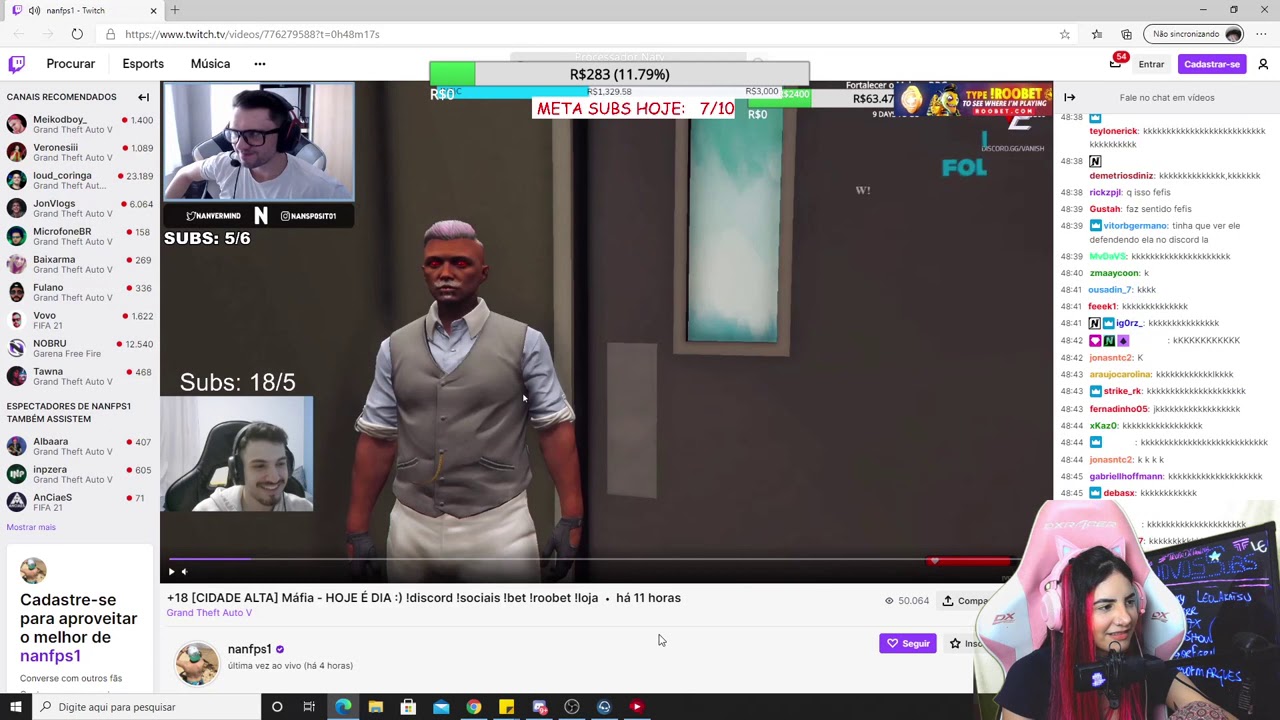This screenshot has height=720, width=1280.
Task: Click gabriellhoffmann username in chat
Action: pos(1126,477)
